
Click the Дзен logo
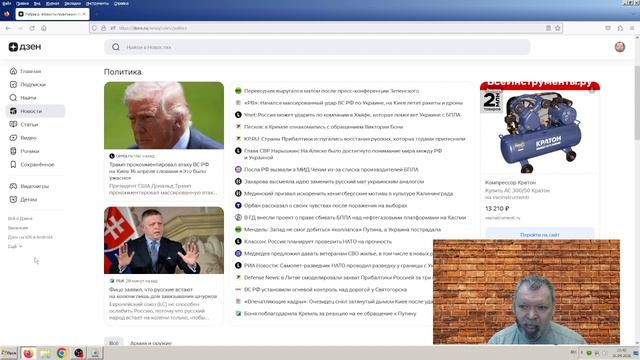[25, 47]
